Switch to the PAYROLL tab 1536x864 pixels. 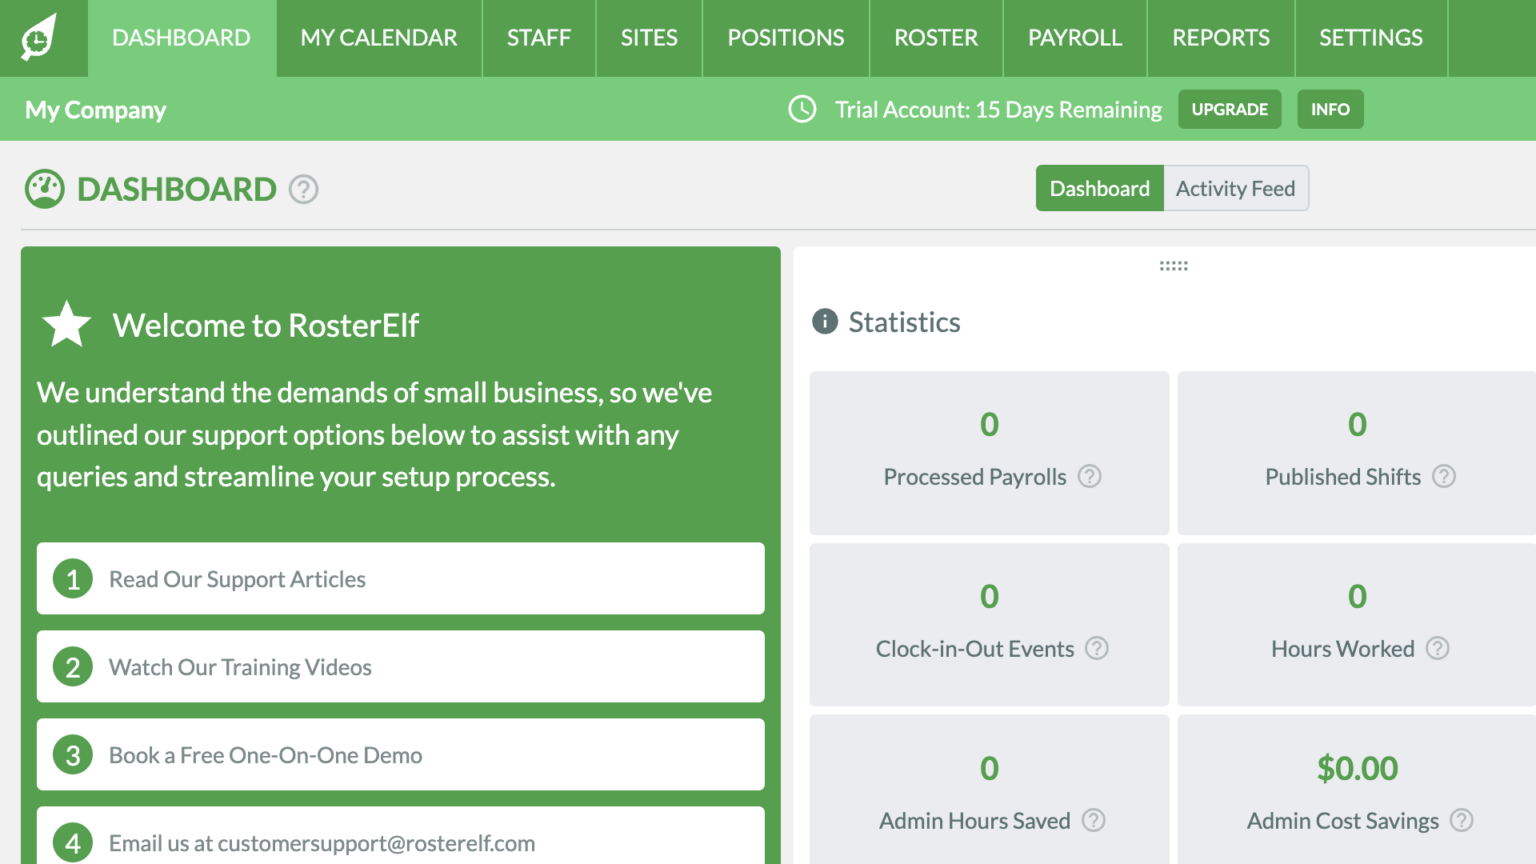1074,38
